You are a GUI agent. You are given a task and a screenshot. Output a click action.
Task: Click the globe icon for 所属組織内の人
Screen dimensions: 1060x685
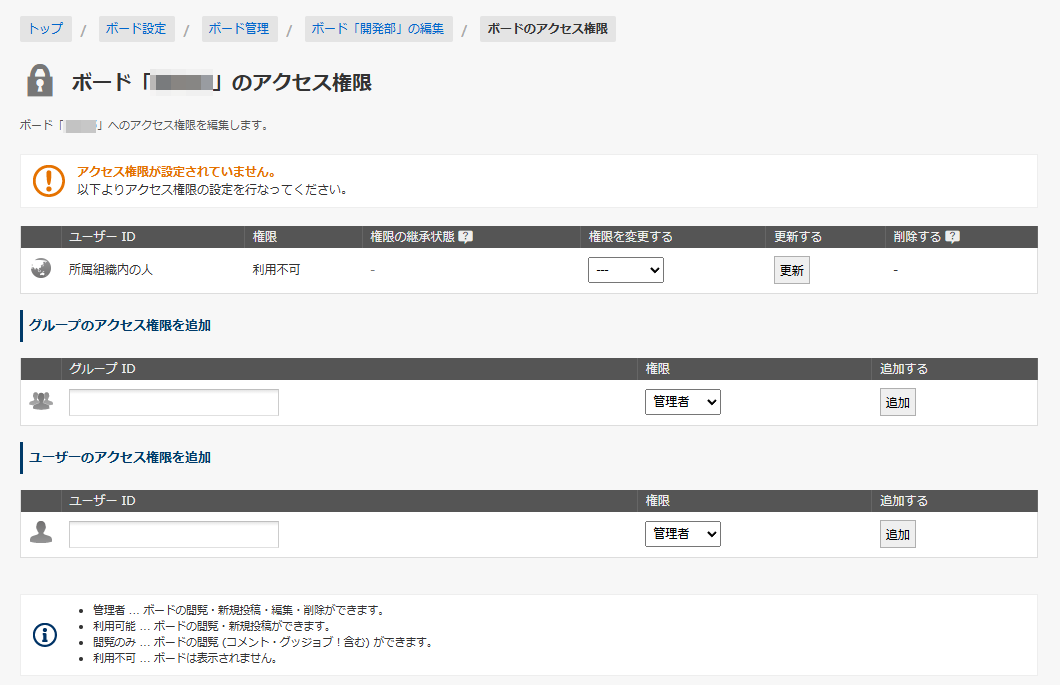point(41,268)
